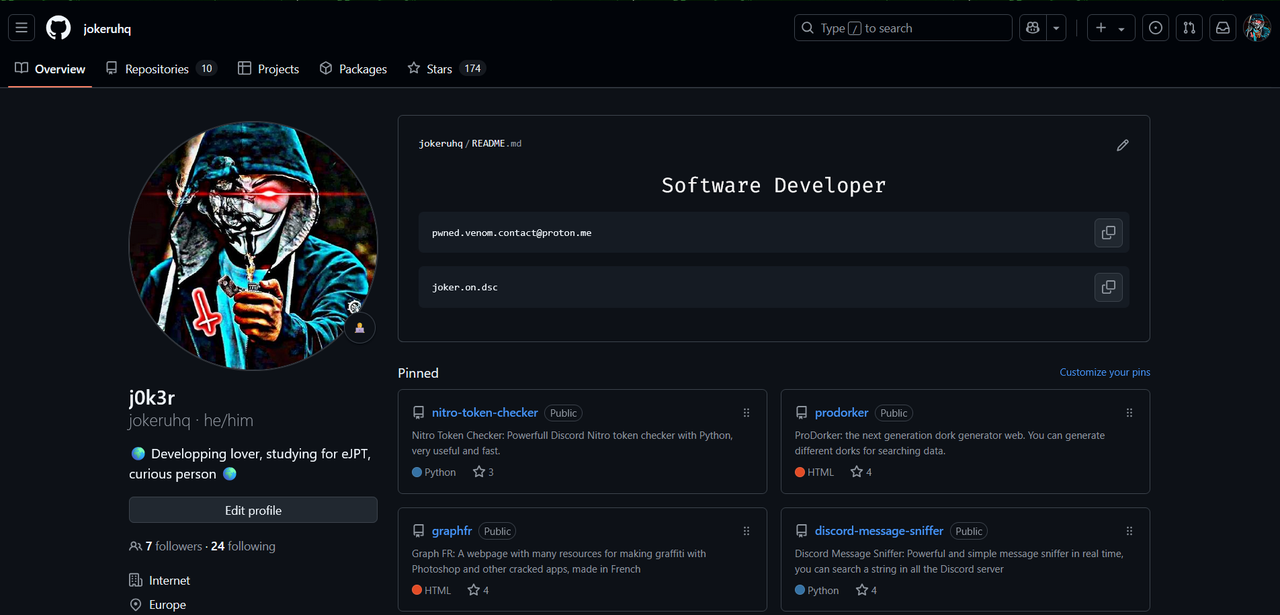Viewport: 1280px width, 615px height.
Task: Click the repo icon beside discord-message-sniffer
Action: (802, 531)
